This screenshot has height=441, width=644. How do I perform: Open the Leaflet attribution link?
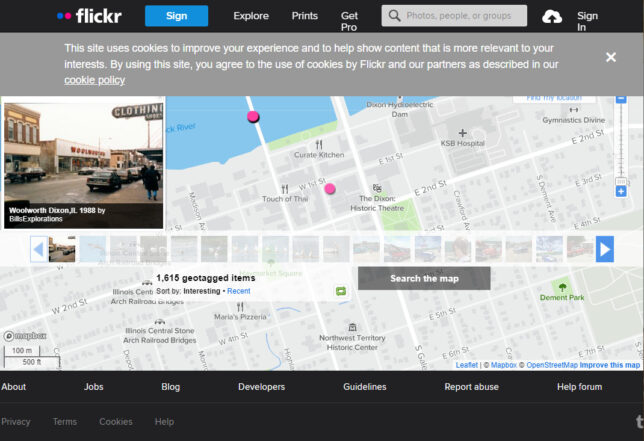click(467, 365)
